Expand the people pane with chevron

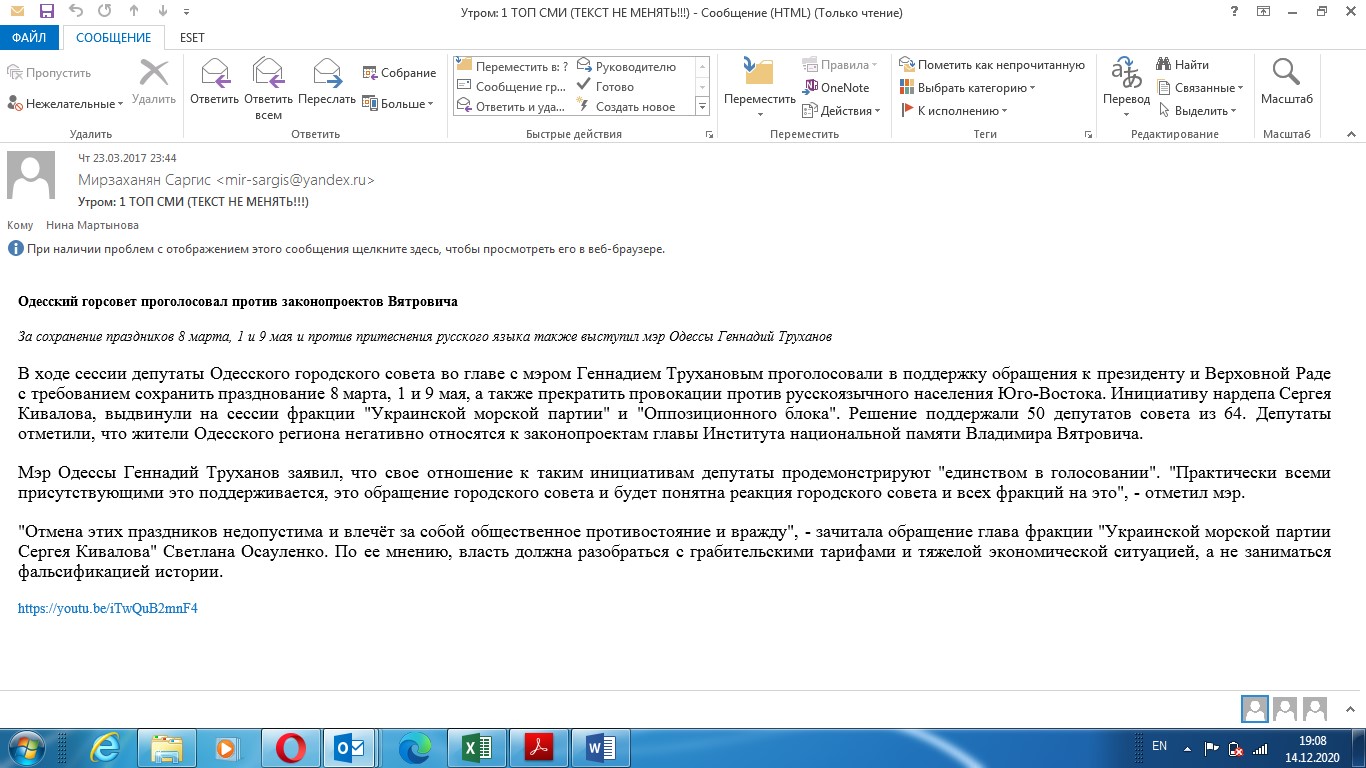[x=1349, y=708]
